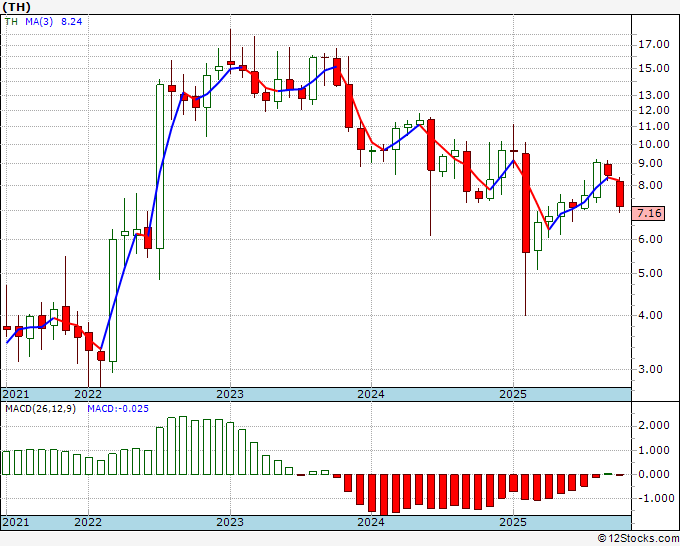
Task: Click the 3.00 price axis label
Action: (x=651, y=369)
